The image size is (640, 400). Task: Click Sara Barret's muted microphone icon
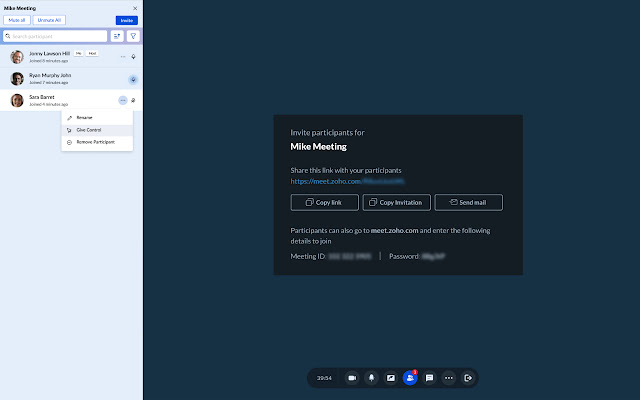[134, 100]
